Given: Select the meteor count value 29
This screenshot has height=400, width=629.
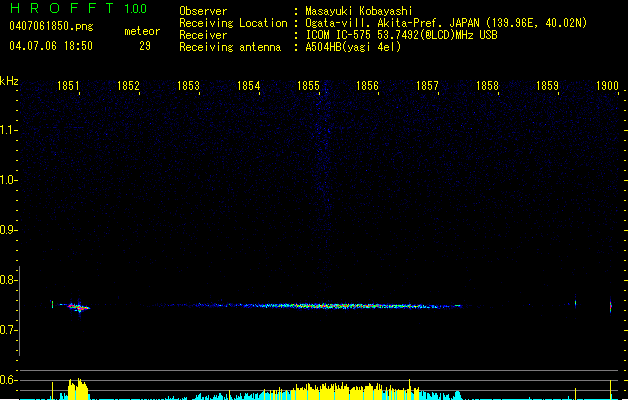Looking at the screenshot, I should click(x=145, y=46).
